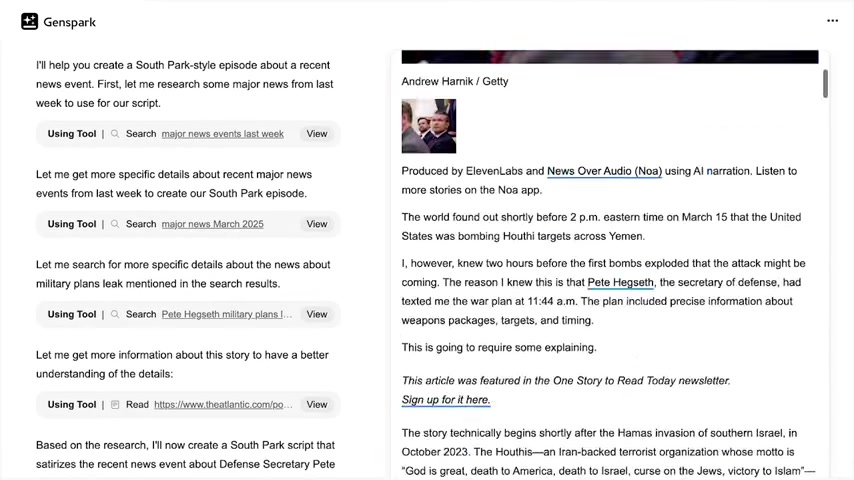Click the Genspark title text
Screen dimensions: 854x480
69,22
